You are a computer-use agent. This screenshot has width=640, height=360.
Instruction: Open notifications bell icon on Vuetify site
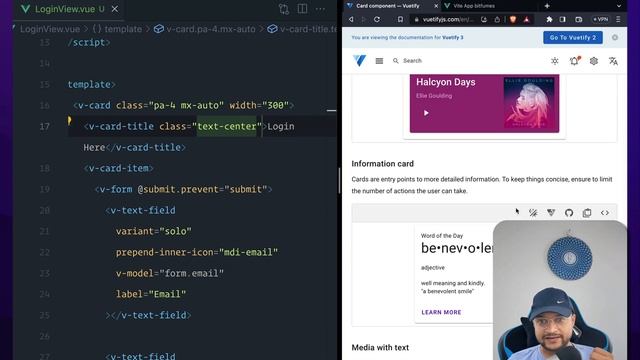[574, 61]
